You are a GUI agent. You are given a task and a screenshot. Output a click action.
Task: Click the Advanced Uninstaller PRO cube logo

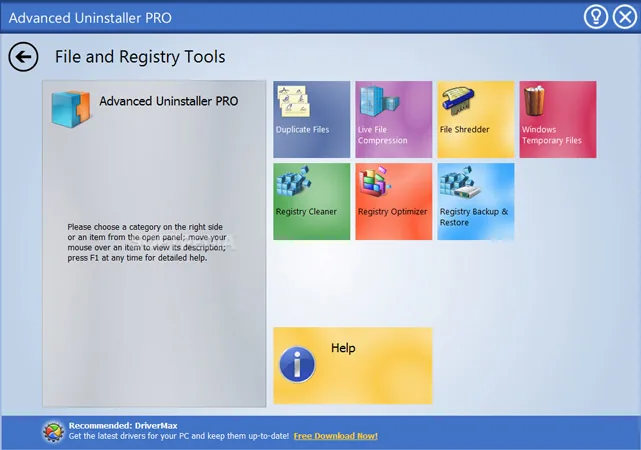70,109
